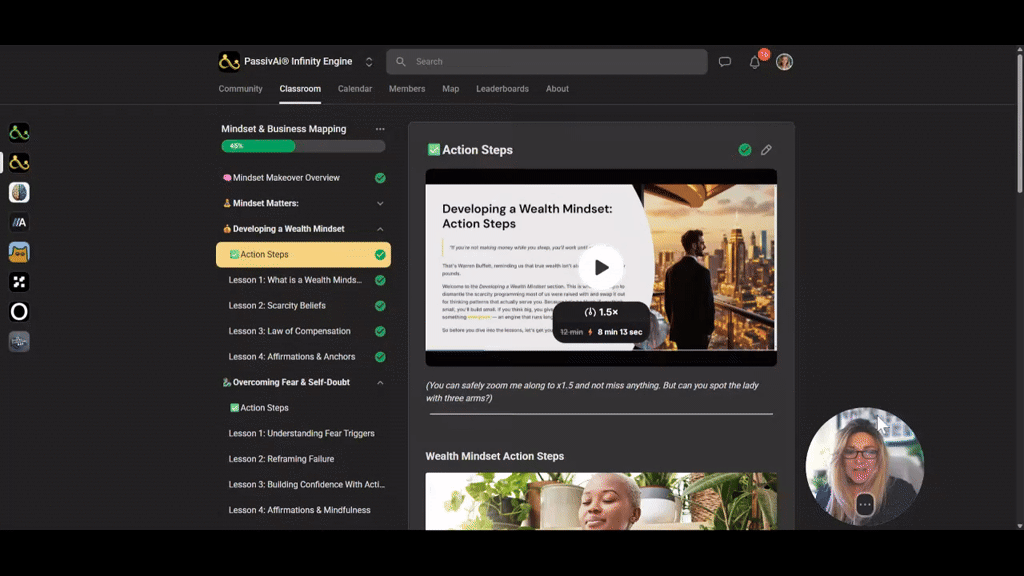The image size is (1024, 576).
Task: Open the yellow infinity sidebar group
Action: (x=19, y=163)
